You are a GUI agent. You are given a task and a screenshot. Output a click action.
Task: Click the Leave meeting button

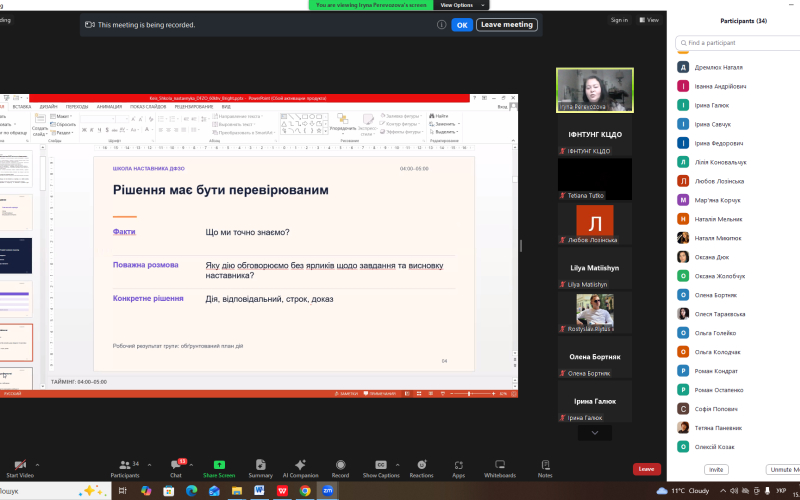pos(507,24)
